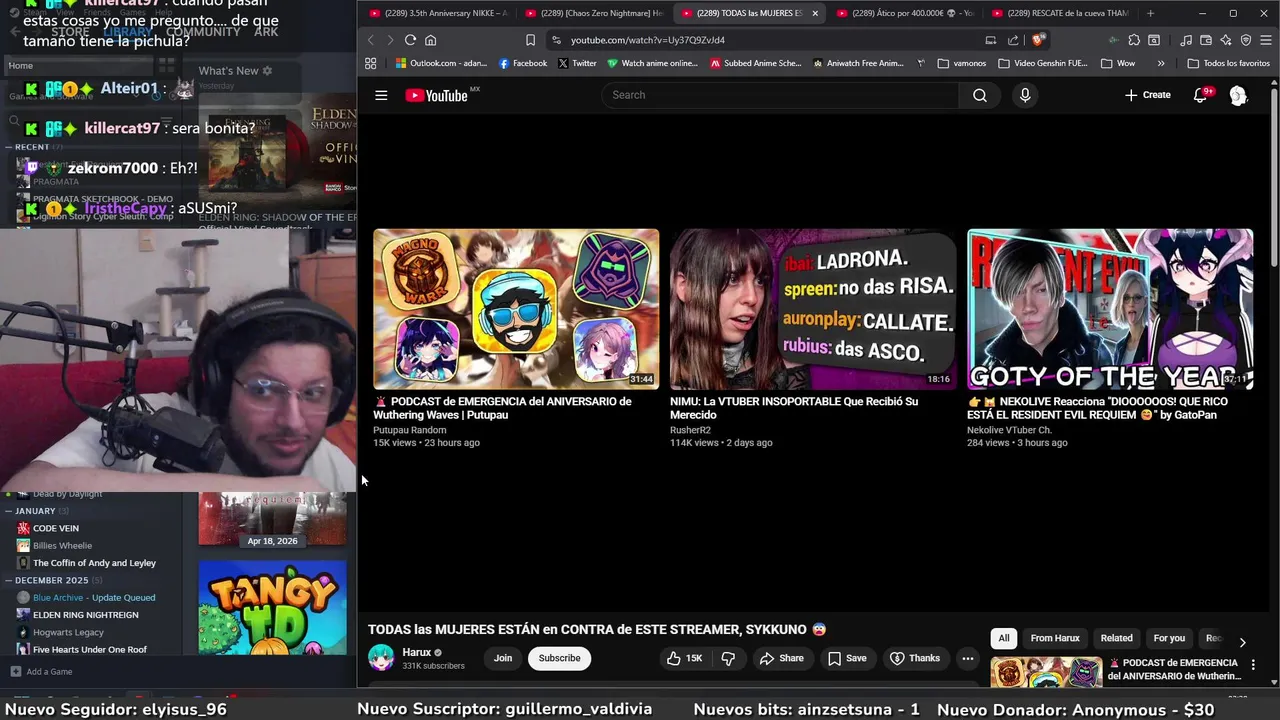Click the Share button under the video

781,658
